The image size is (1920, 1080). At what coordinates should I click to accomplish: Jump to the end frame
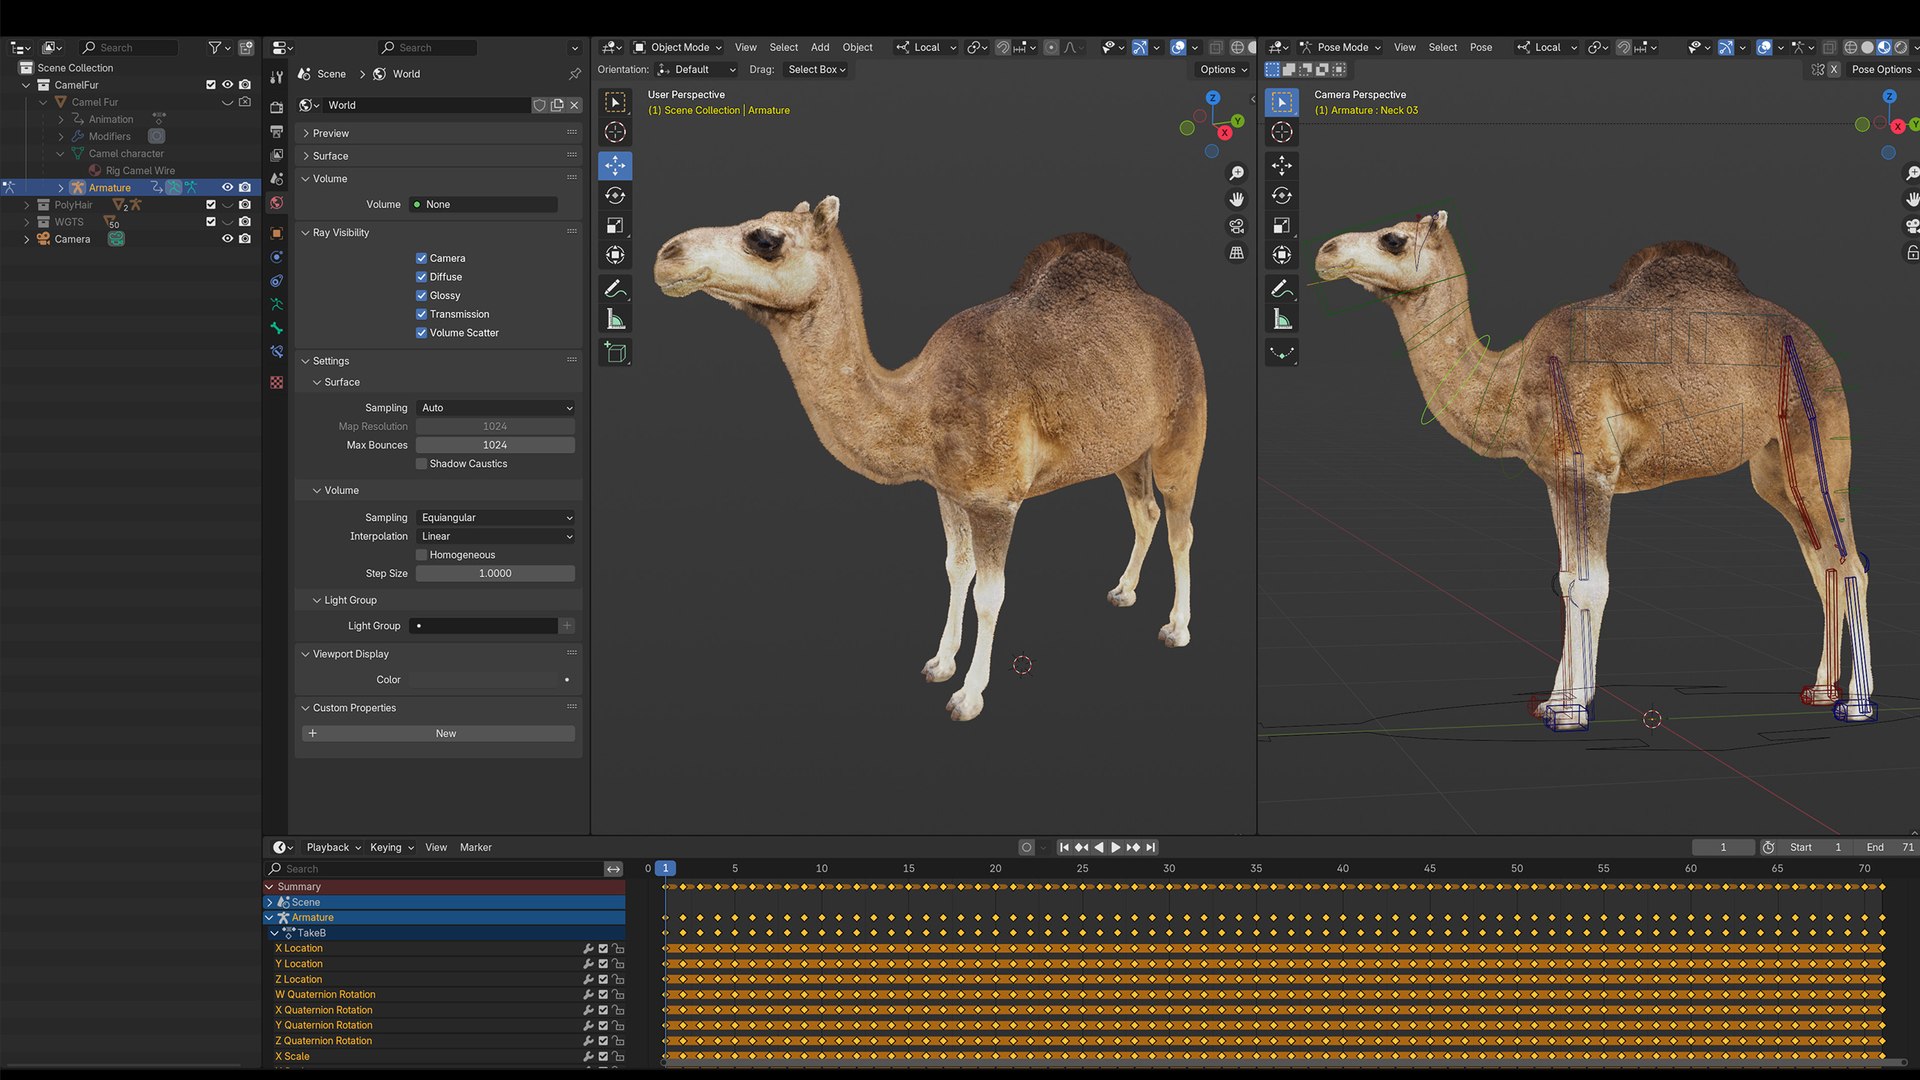coord(1150,847)
